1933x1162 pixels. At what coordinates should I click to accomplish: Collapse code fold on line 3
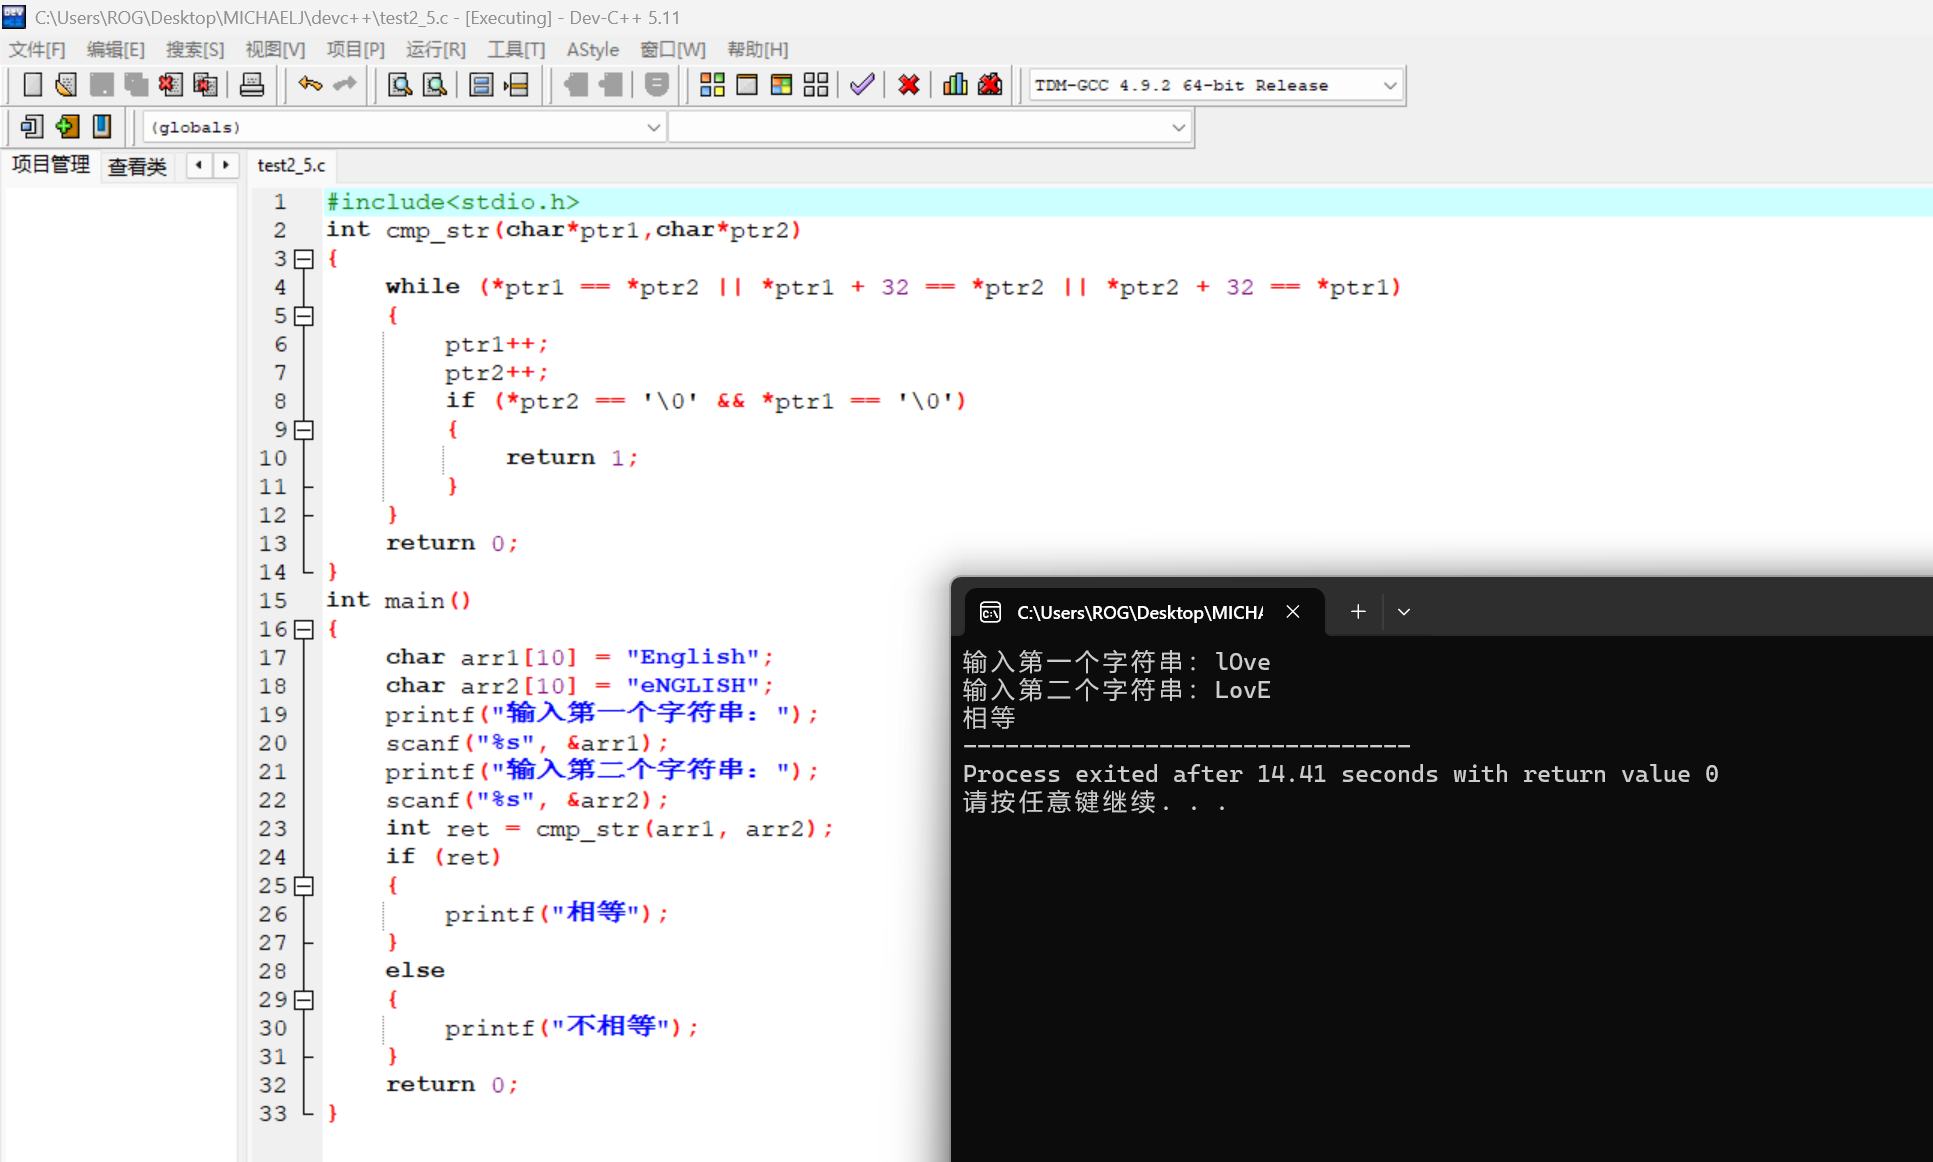point(305,259)
